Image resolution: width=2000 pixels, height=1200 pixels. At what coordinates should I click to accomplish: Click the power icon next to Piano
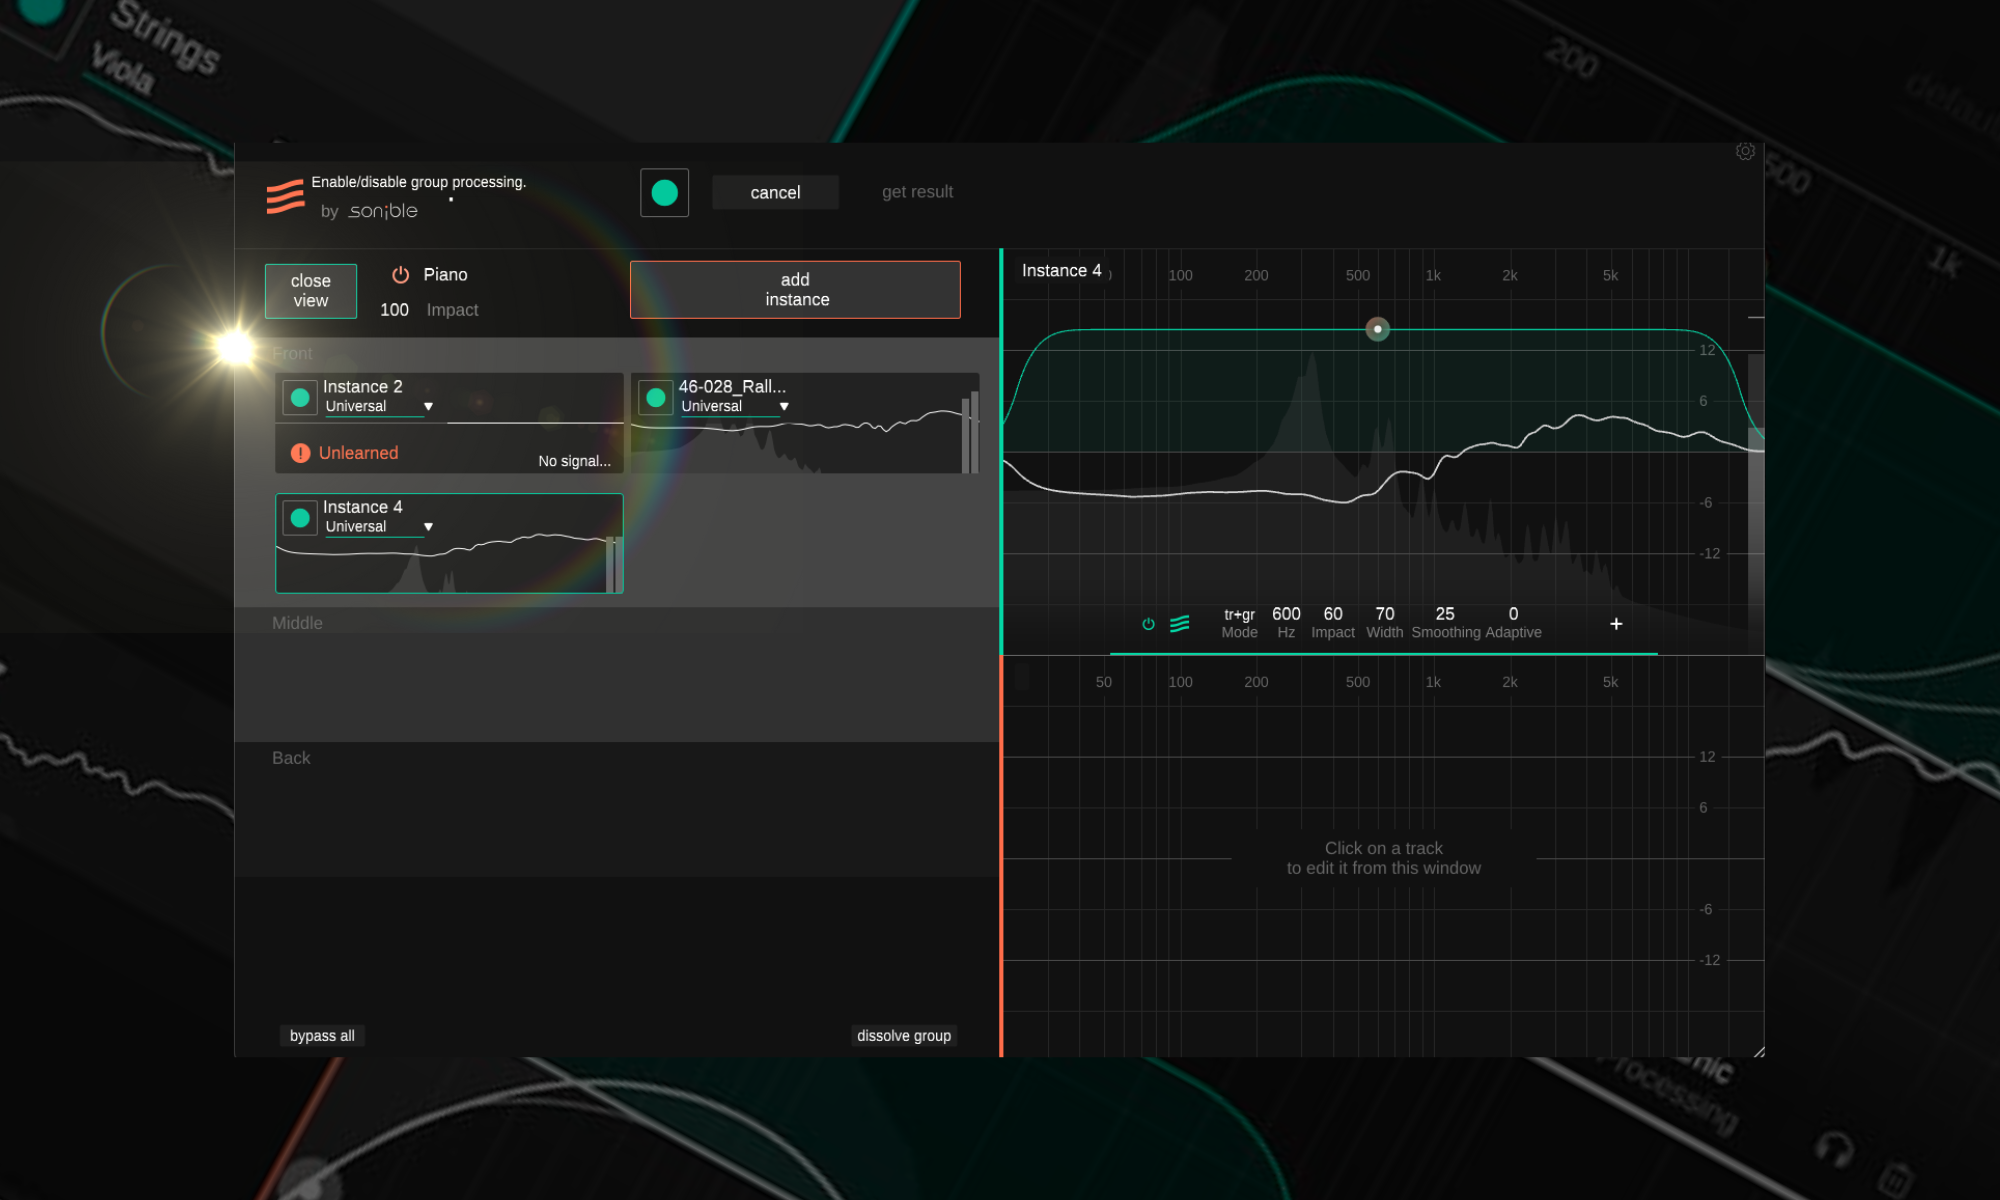click(x=399, y=274)
